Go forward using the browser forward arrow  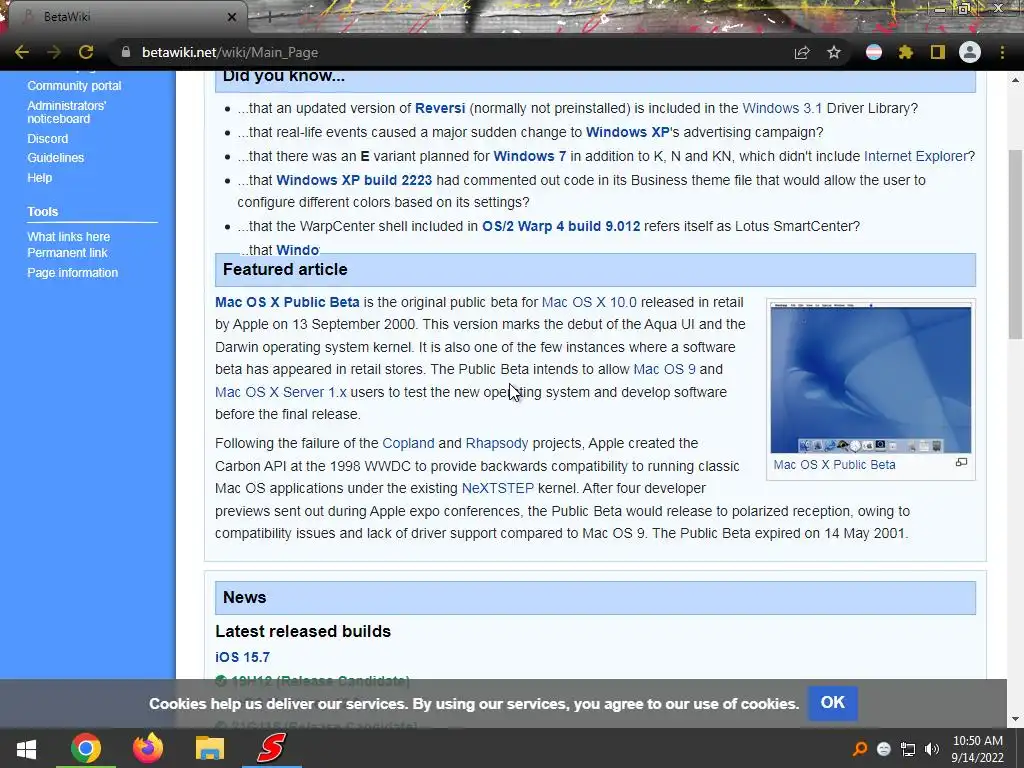pos(54,52)
